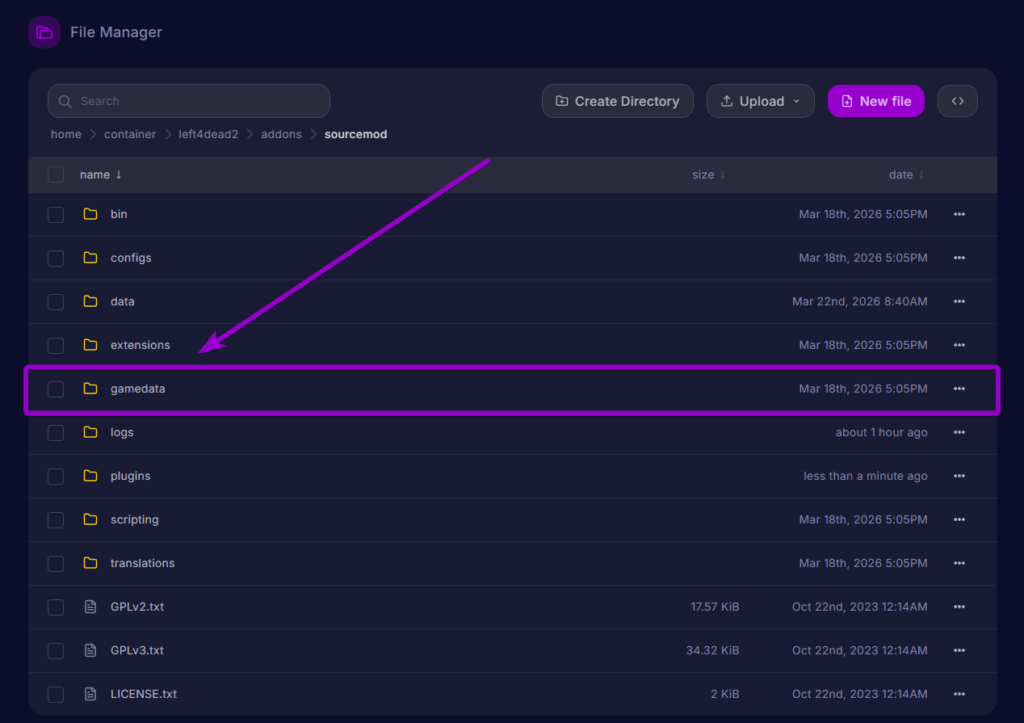Click the gamedata folder icon
Image resolution: width=1024 pixels, height=723 pixels.
coord(91,389)
